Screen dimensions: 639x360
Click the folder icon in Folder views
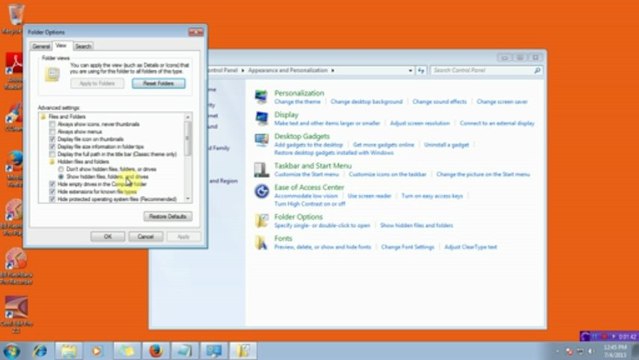coord(52,75)
